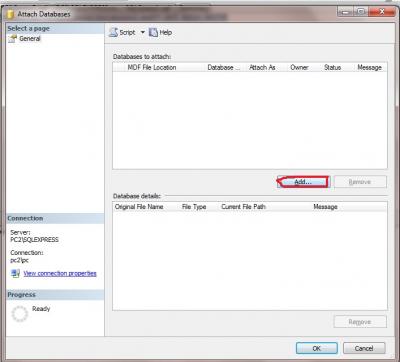Close the Attach Databases window
The height and width of the screenshot is (362, 400).
(x=382, y=12)
